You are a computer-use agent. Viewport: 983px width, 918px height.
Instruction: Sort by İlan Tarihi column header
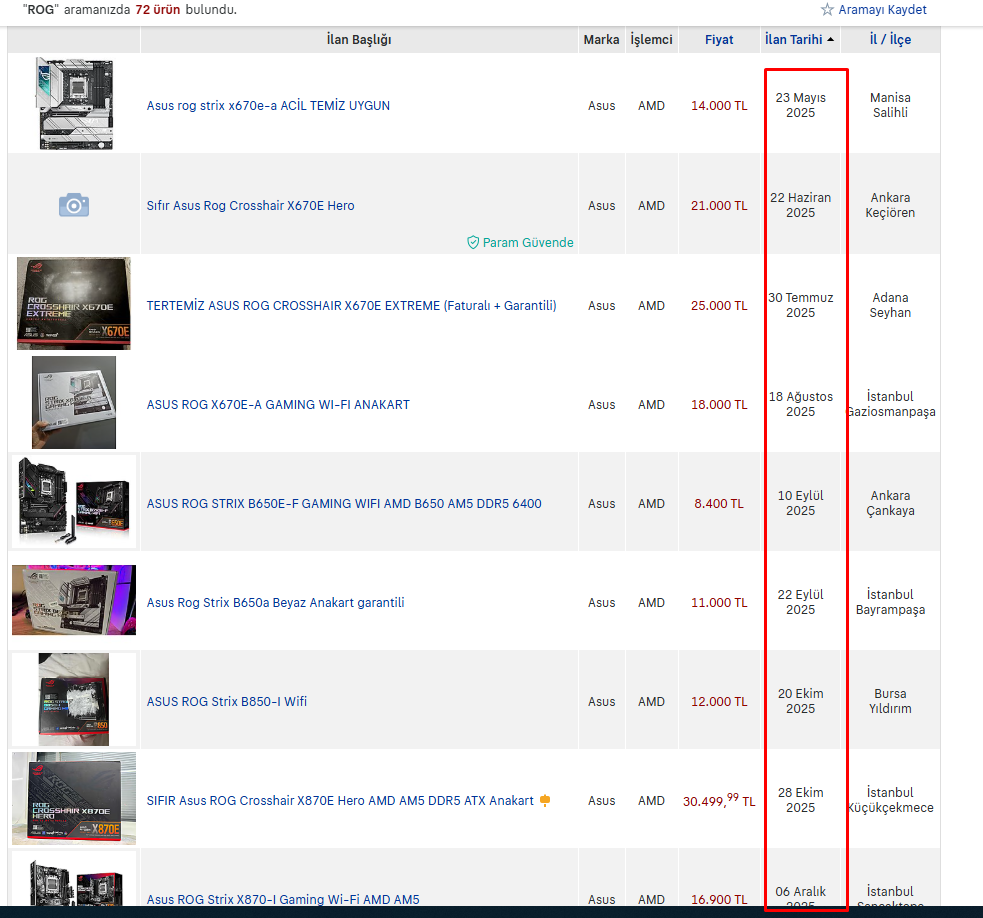[793, 40]
